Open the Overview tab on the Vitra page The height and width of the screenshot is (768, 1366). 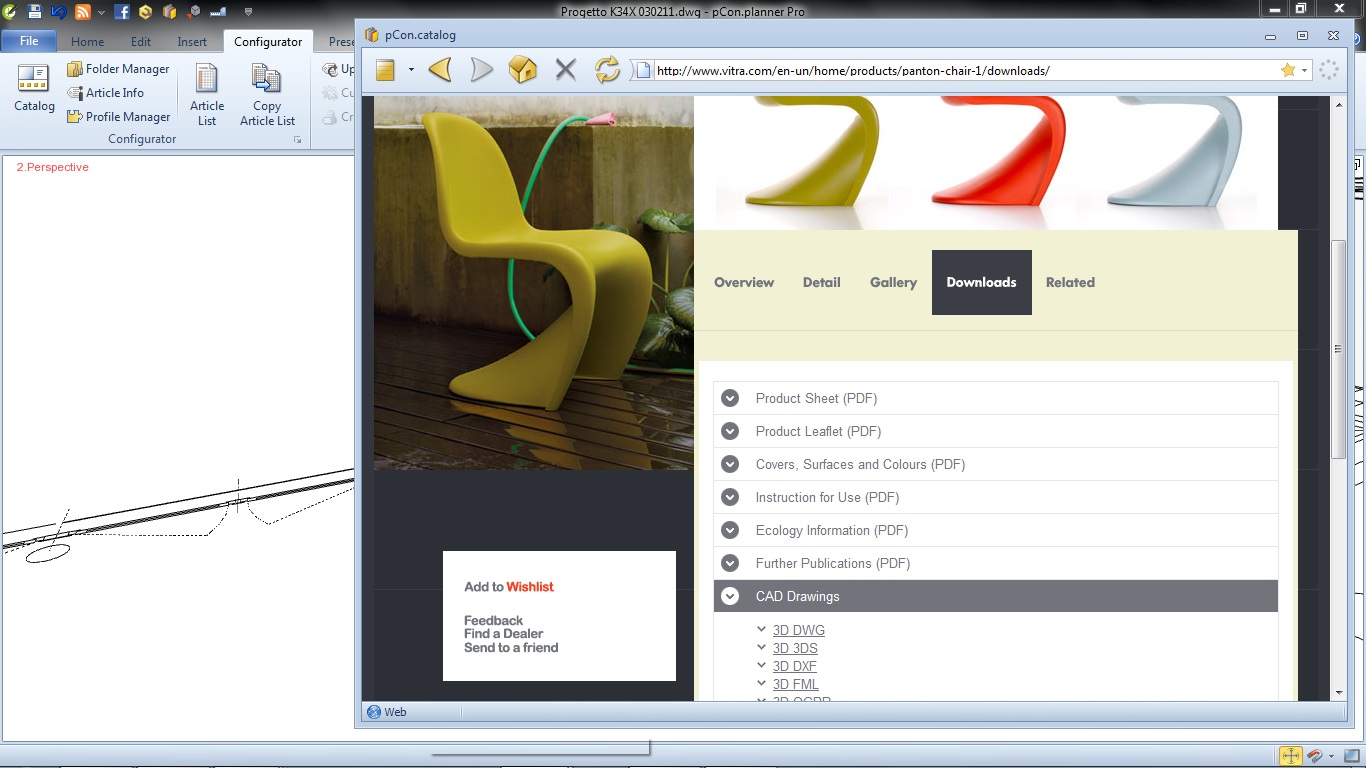[x=744, y=283]
